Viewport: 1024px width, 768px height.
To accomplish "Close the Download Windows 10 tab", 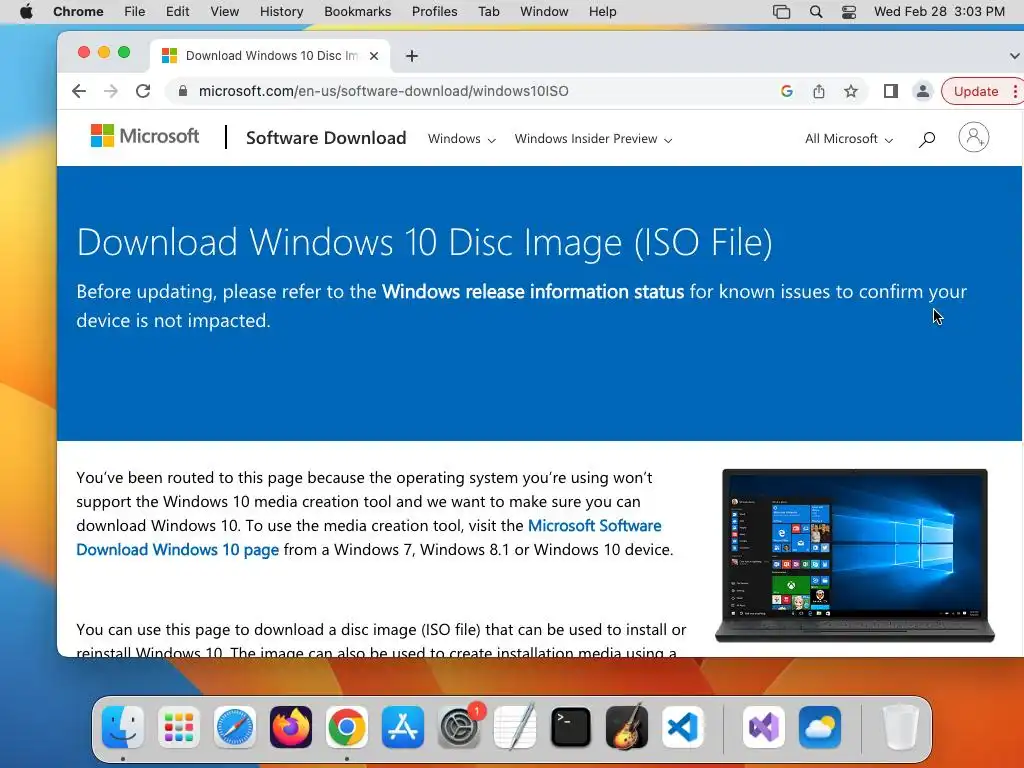I will (x=374, y=56).
